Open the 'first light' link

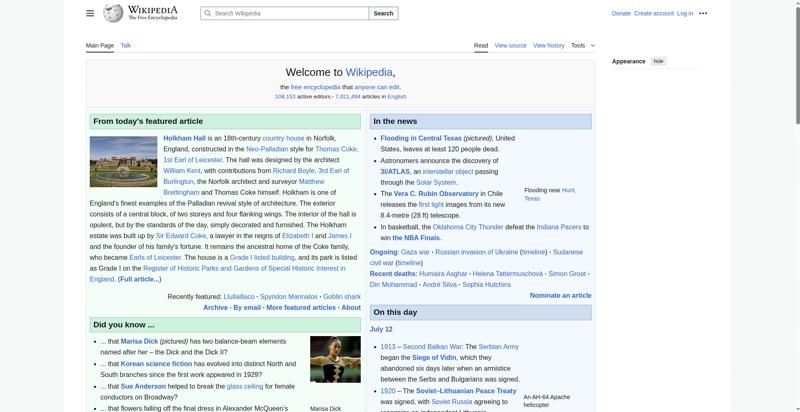click(431, 204)
